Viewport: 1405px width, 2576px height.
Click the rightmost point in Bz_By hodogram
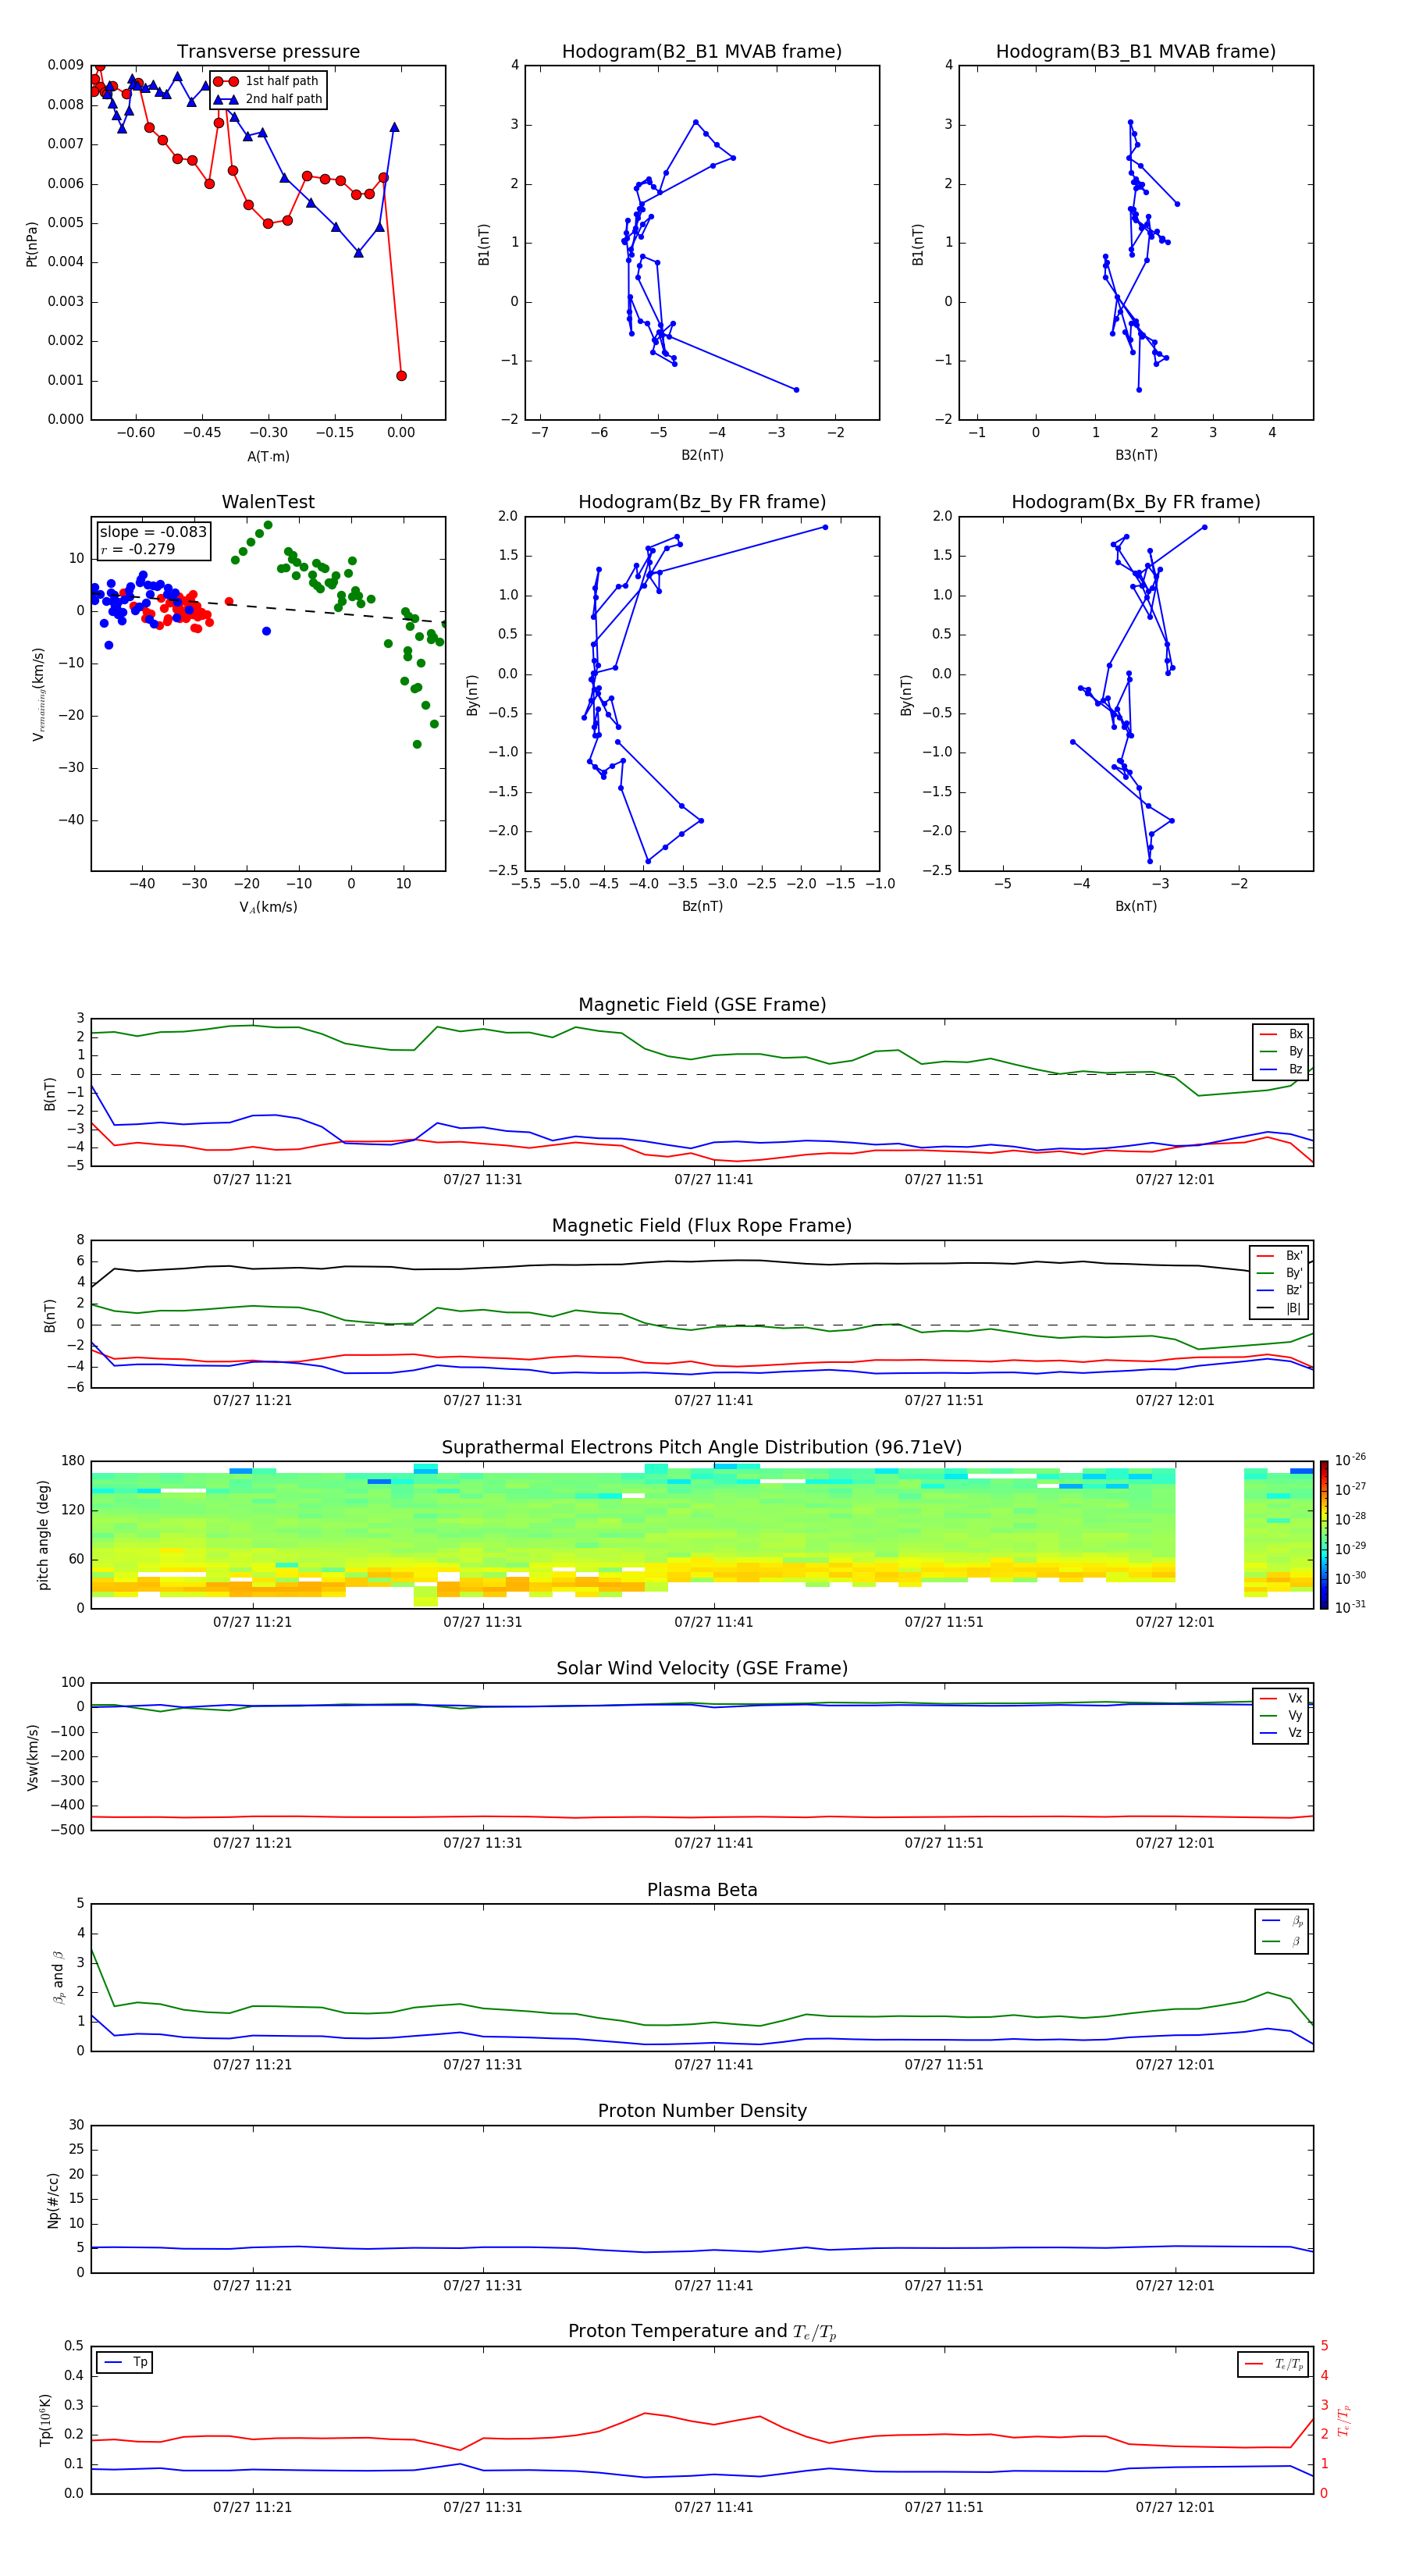825,527
